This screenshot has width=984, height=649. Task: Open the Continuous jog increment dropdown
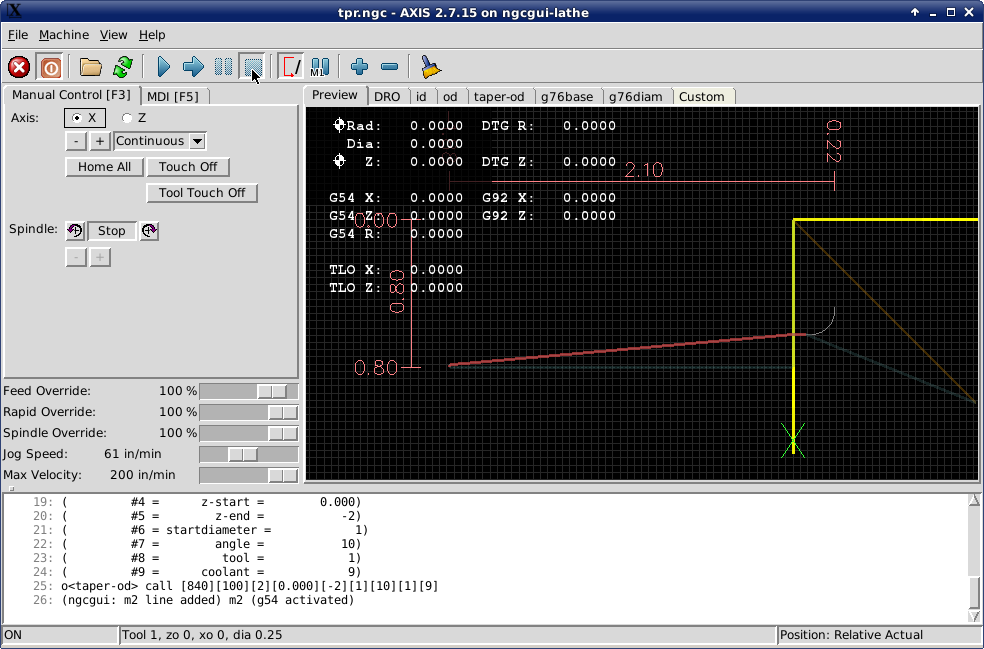tap(158, 140)
